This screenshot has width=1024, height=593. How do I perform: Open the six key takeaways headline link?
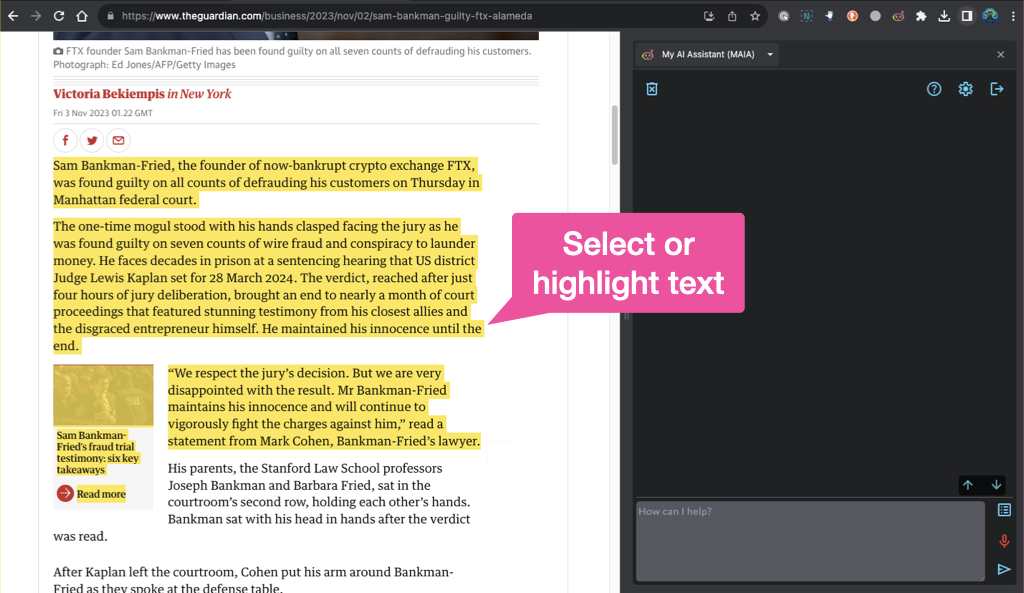click(x=97, y=453)
